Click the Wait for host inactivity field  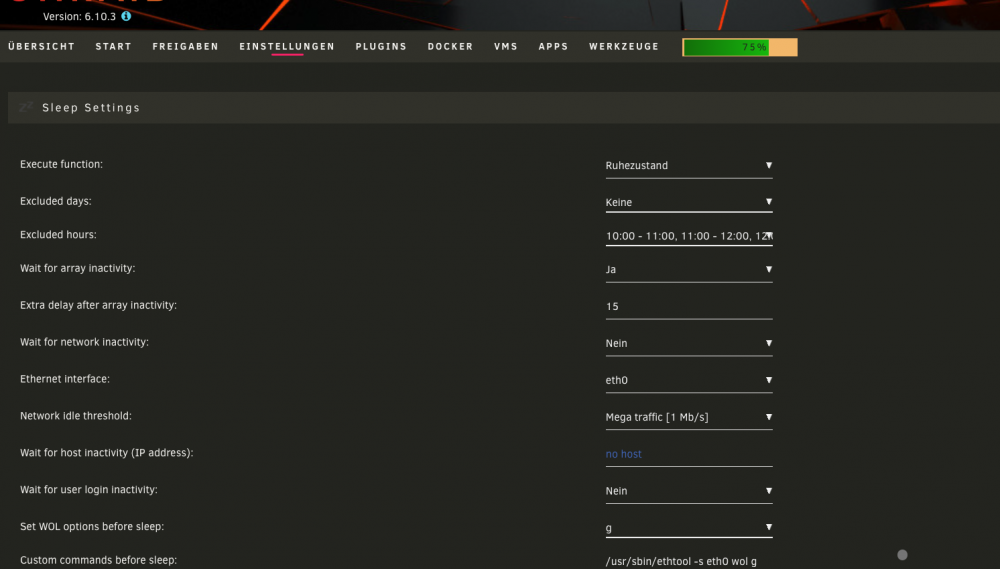pyautogui.click(x=689, y=455)
